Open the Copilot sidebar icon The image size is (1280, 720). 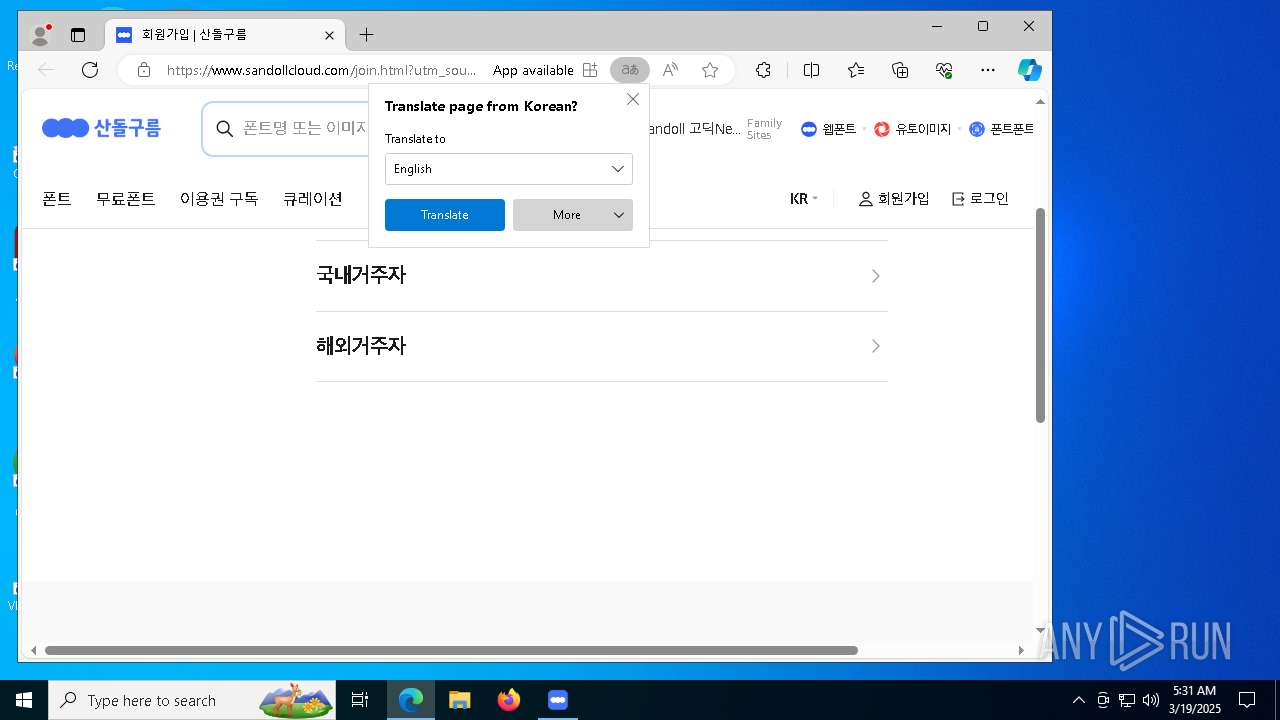point(1030,70)
